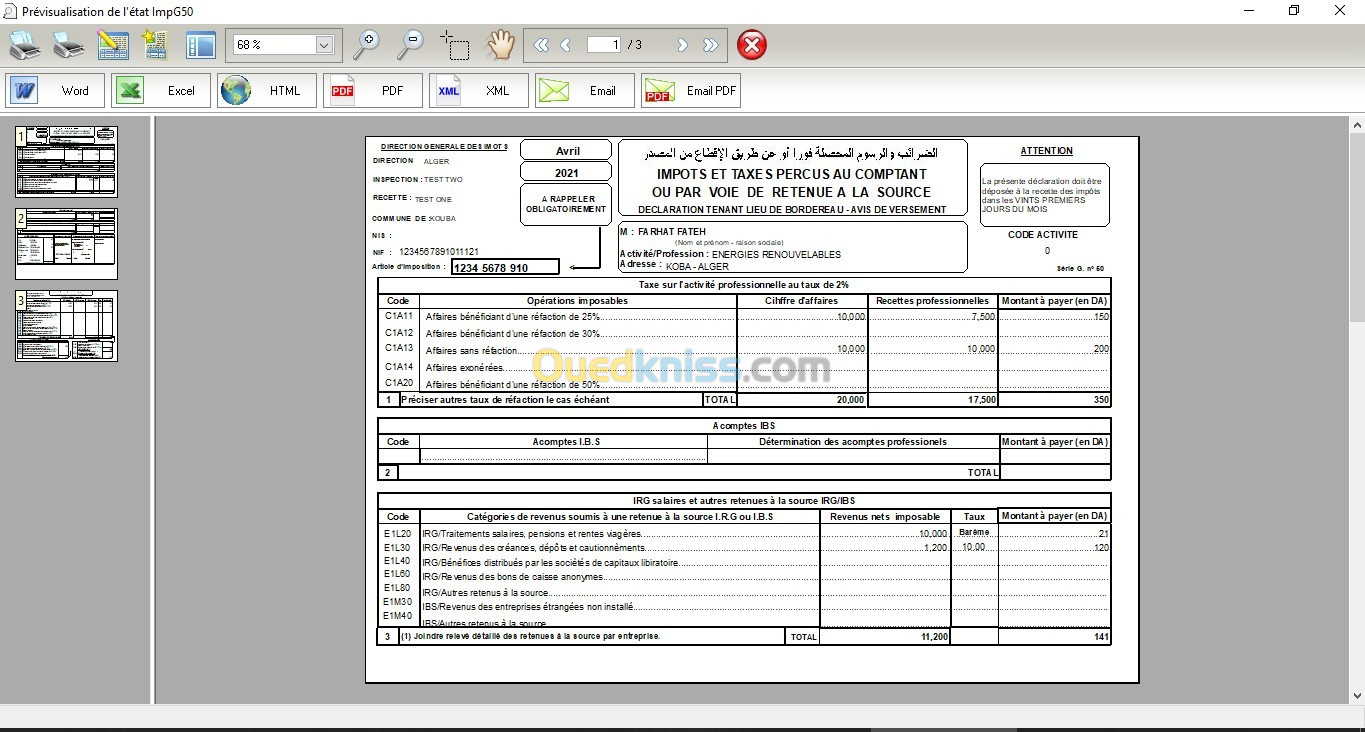Click the 'ATTENTION' heading
Image resolution: width=1365 pixels, height=732 pixels.
click(x=1046, y=151)
